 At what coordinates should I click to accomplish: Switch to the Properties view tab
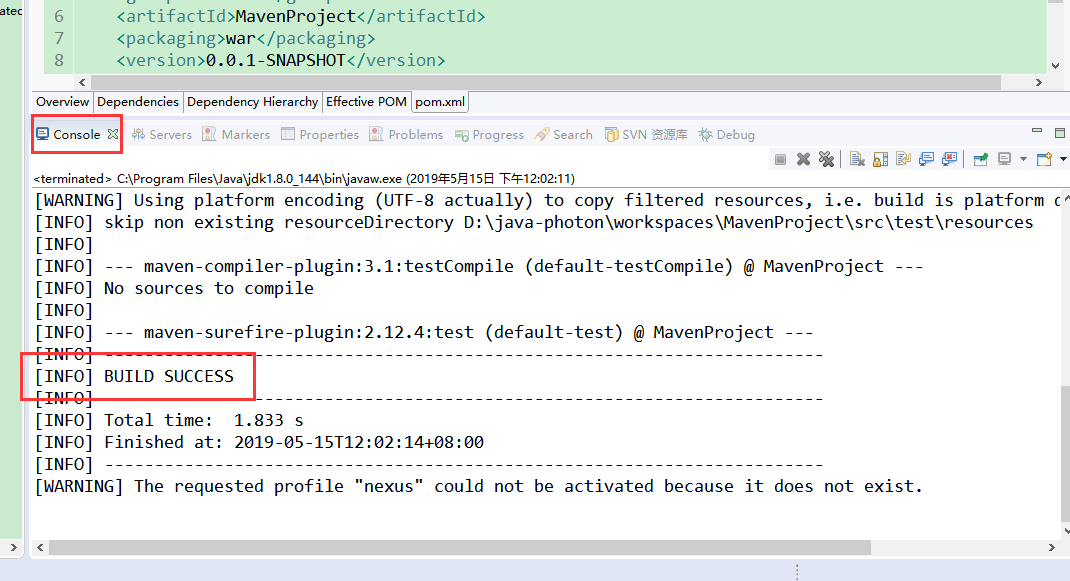pyautogui.click(x=320, y=134)
